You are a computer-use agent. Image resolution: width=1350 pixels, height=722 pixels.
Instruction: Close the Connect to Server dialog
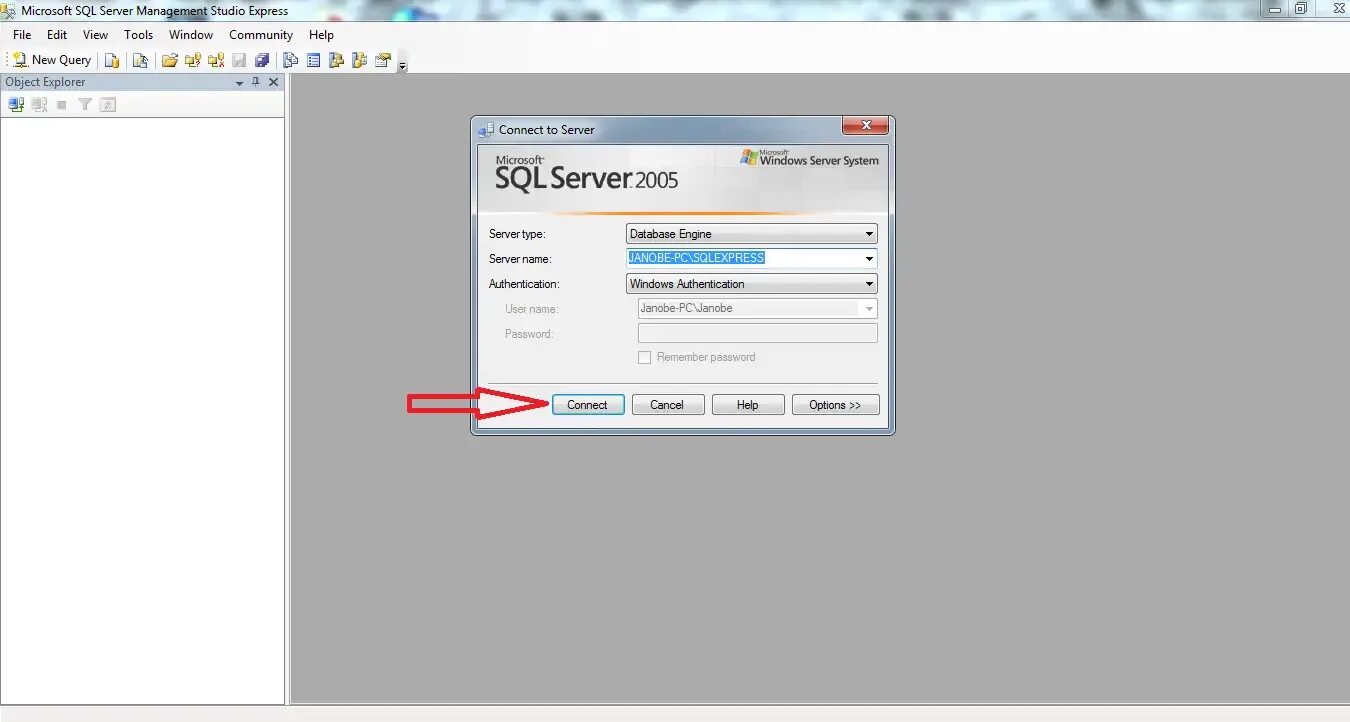coord(865,126)
